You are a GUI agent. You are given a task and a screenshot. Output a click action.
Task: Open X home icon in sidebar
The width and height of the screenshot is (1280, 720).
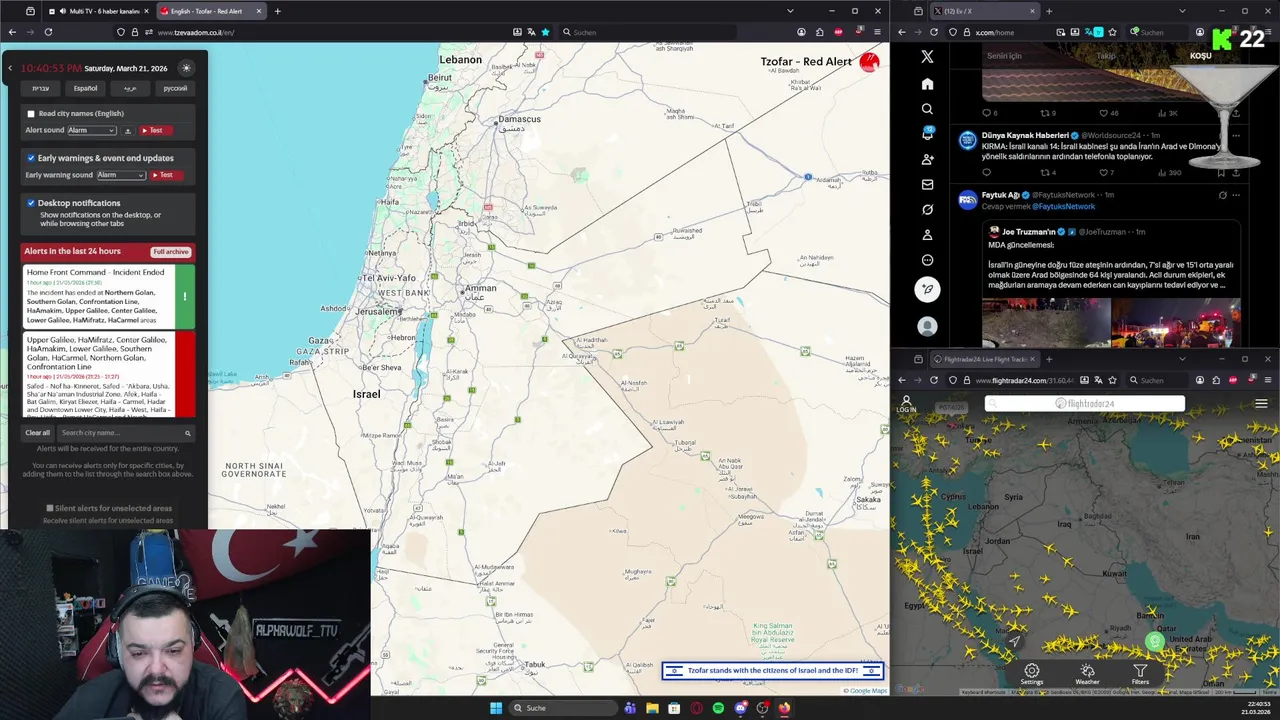[x=927, y=84]
